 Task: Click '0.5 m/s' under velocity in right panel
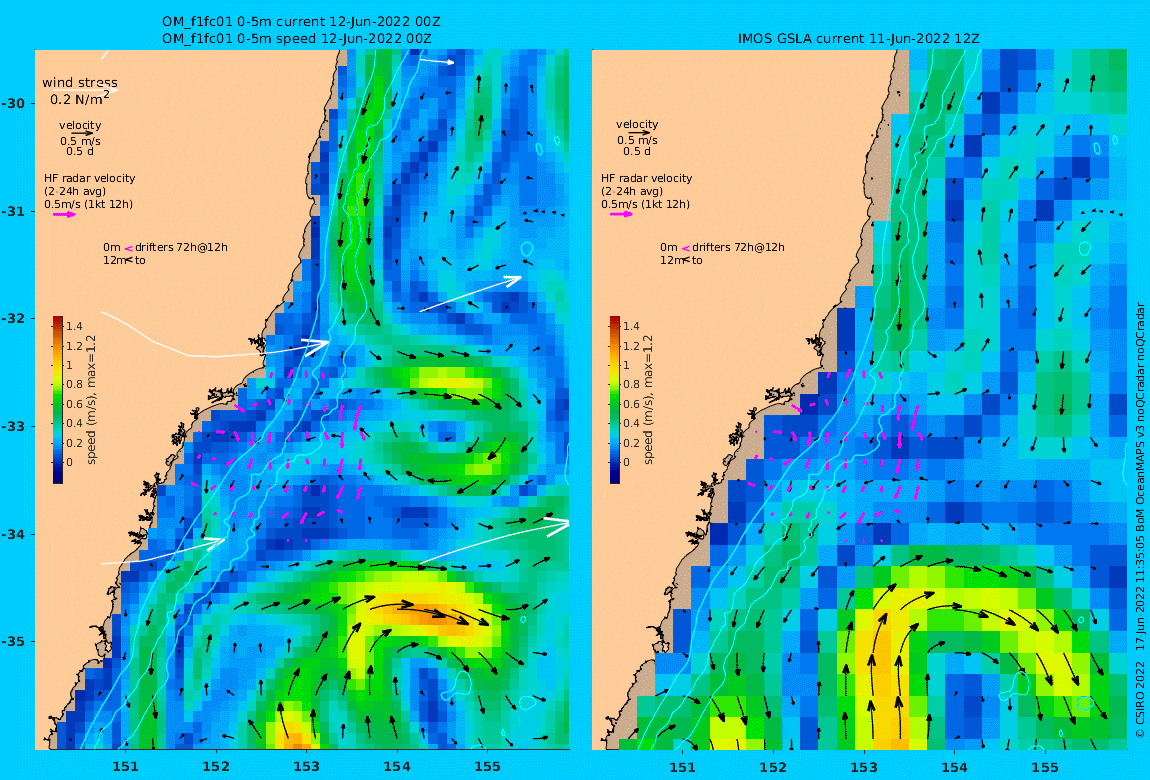click(x=637, y=140)
